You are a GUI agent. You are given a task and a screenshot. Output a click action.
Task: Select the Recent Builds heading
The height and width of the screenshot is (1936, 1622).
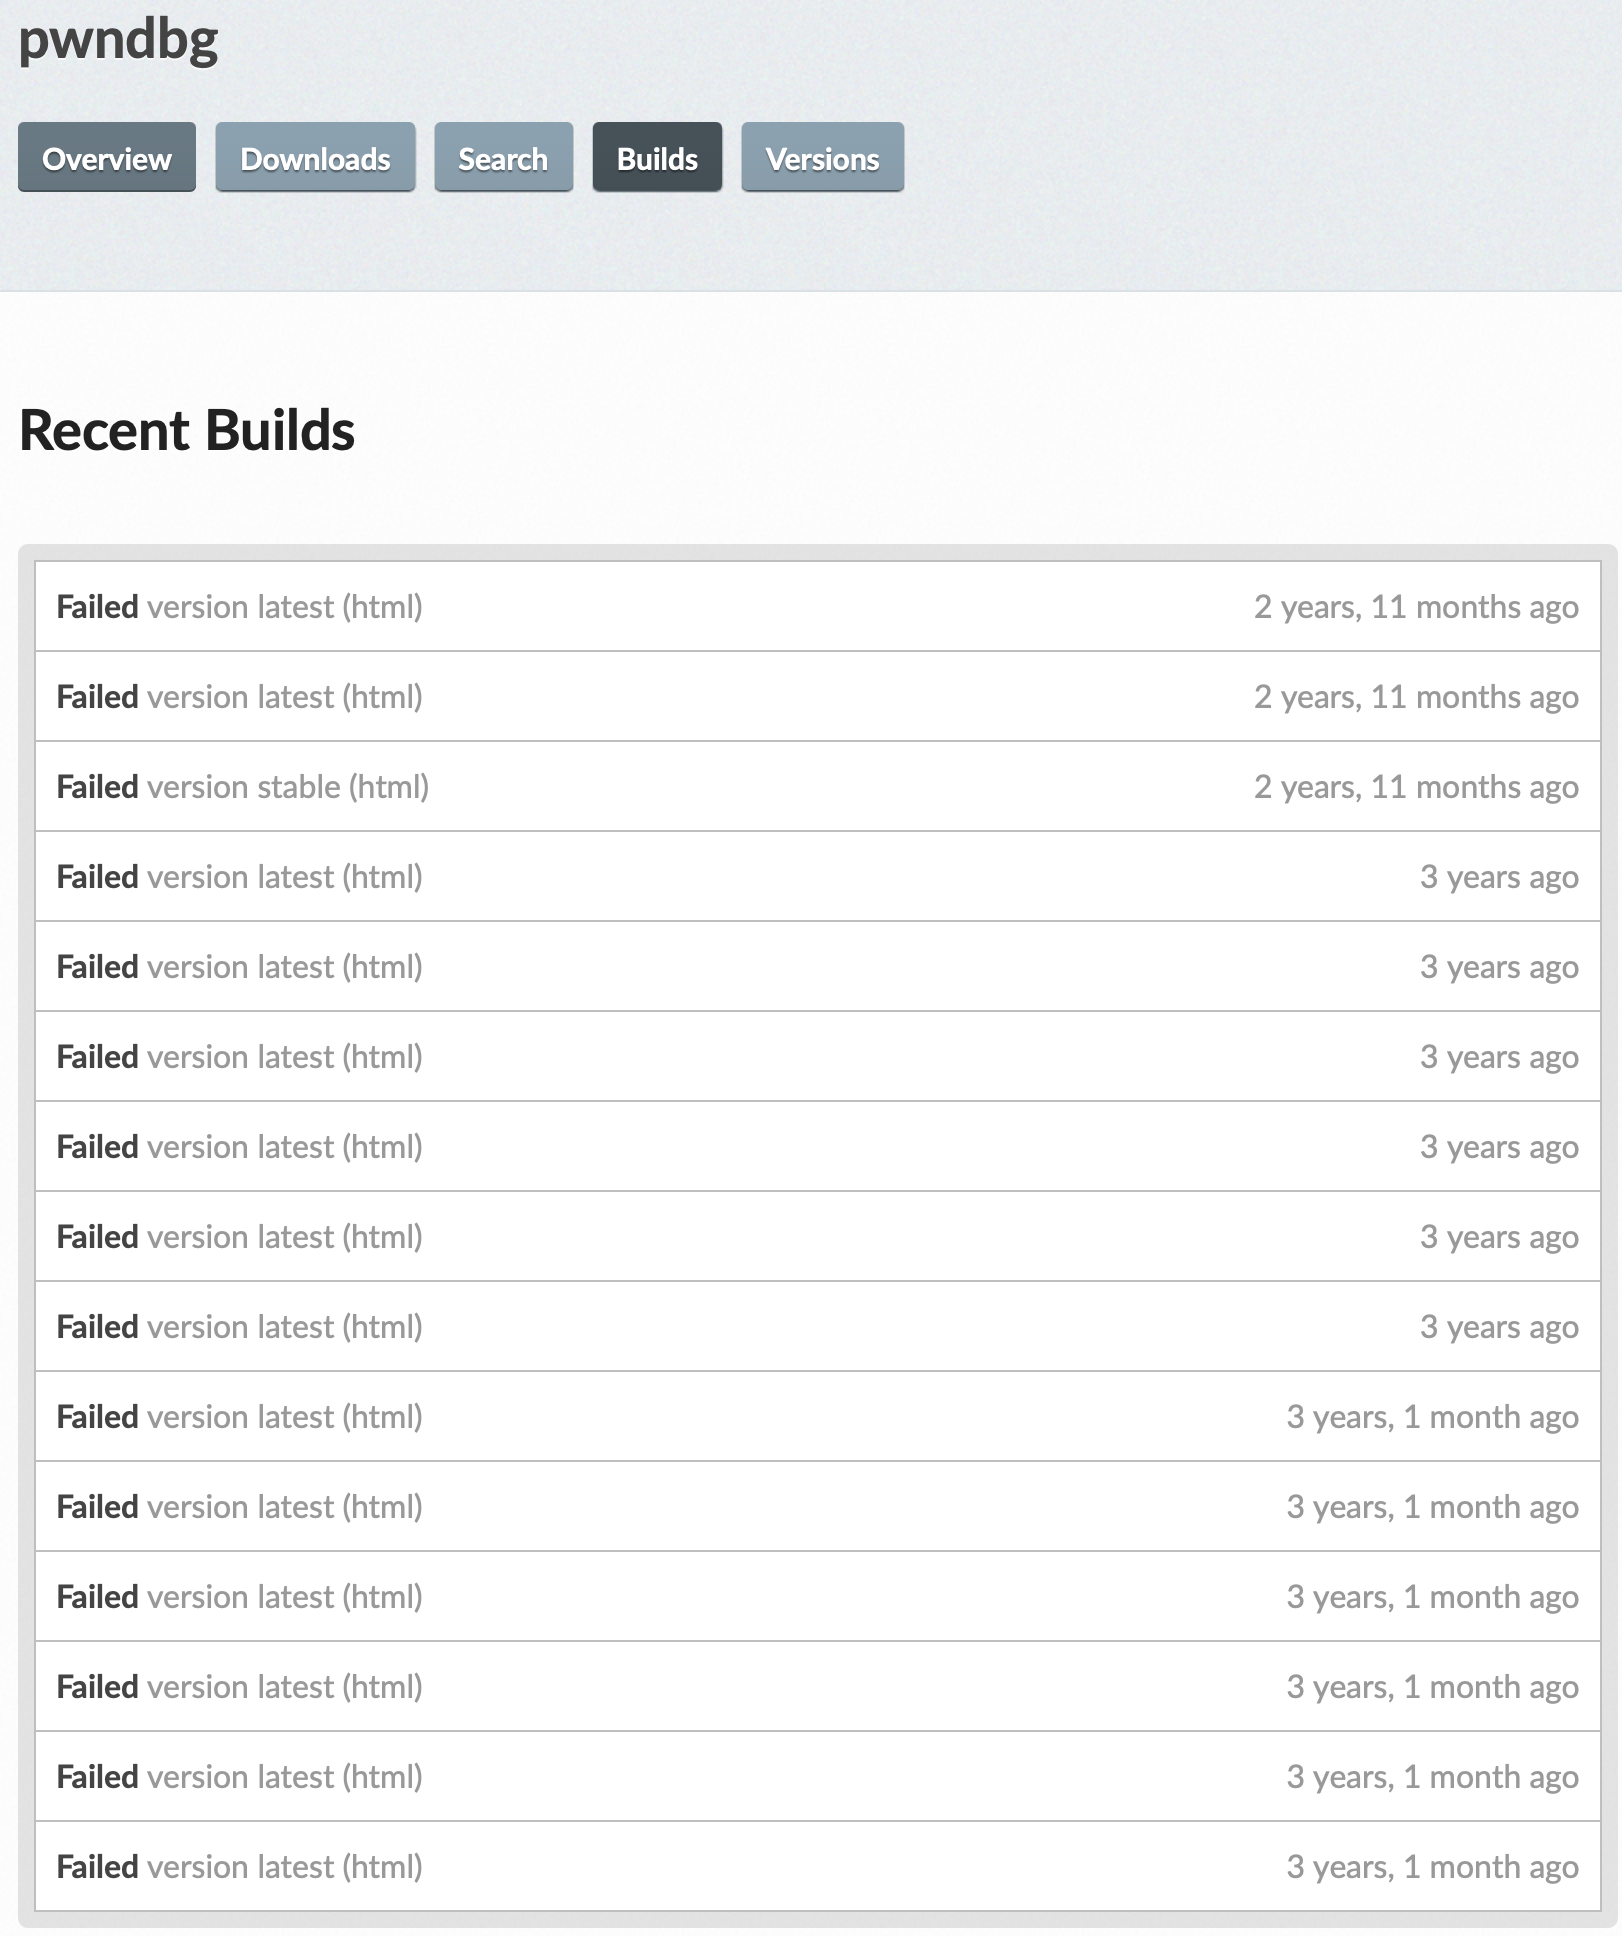point(188,431)
